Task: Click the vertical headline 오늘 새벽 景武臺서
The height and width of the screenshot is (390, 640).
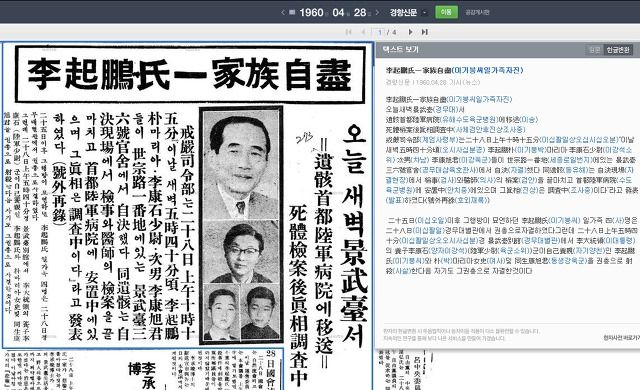Action: pyautogui.click(x=354, y=236)
